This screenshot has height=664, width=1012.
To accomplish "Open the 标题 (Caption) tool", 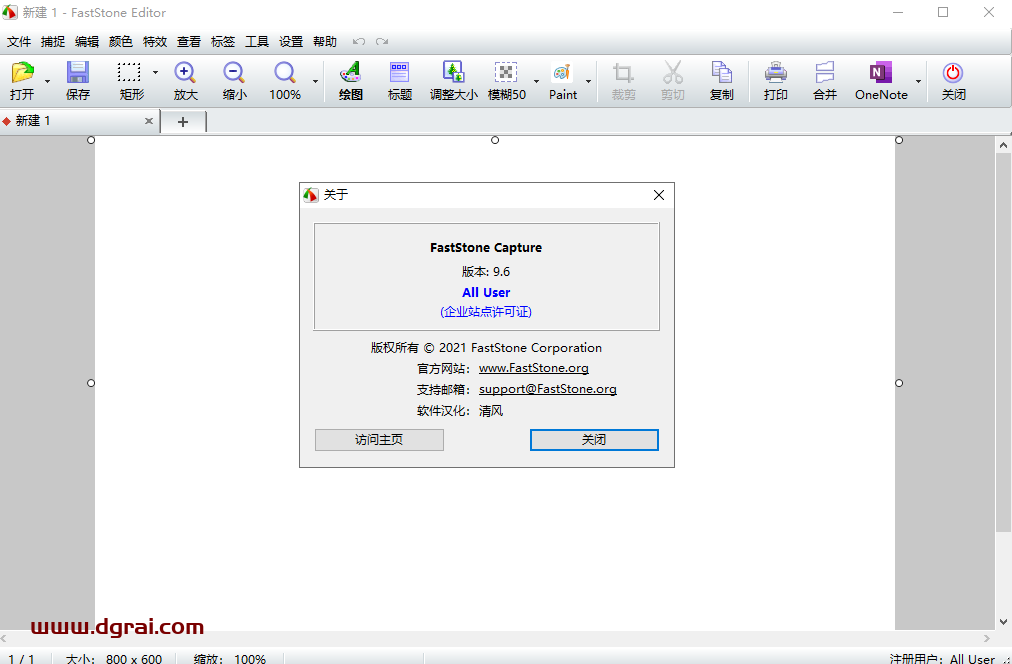I will point(399,80).
